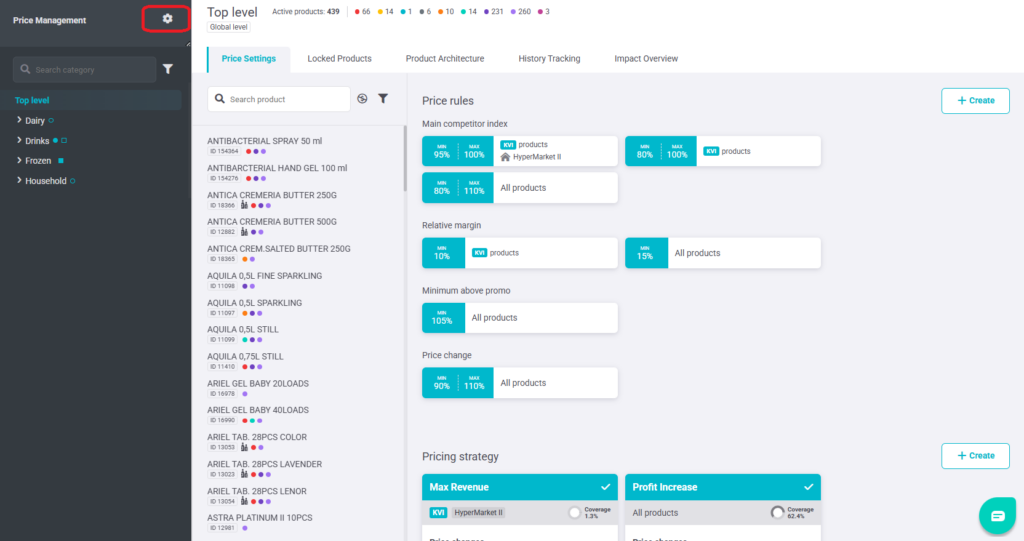
Task: Open the chat support bubble
Action: [x=997, y=516]
